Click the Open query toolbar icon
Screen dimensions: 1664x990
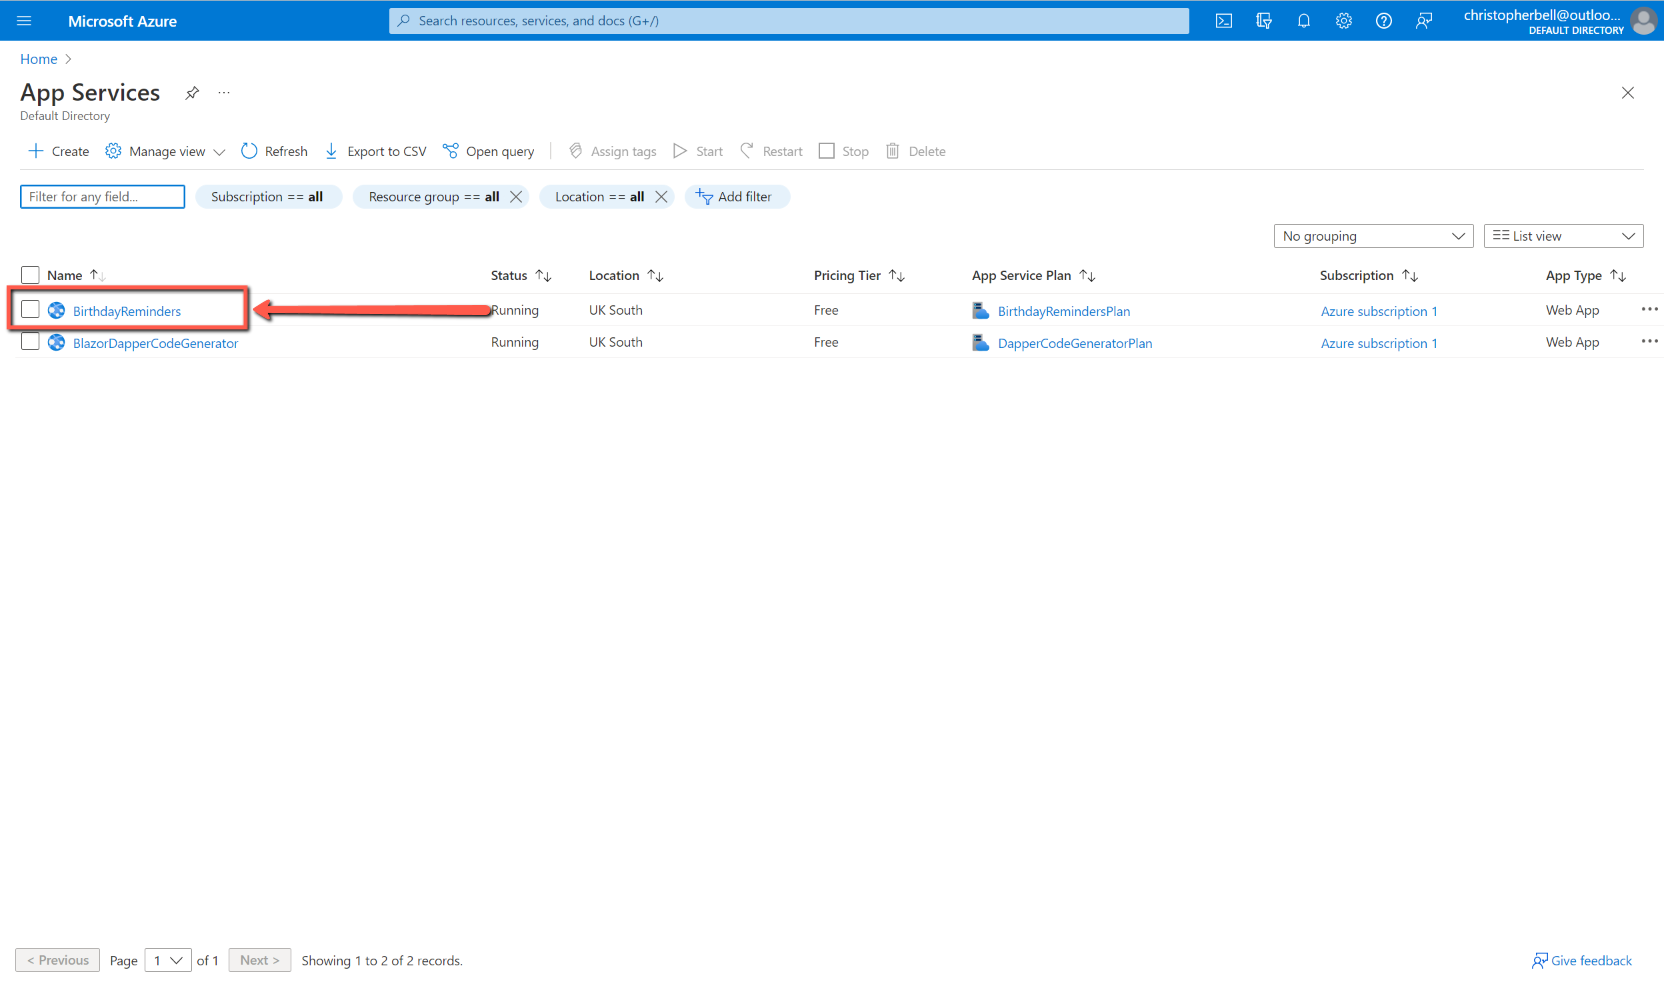(x=488, y=151)
